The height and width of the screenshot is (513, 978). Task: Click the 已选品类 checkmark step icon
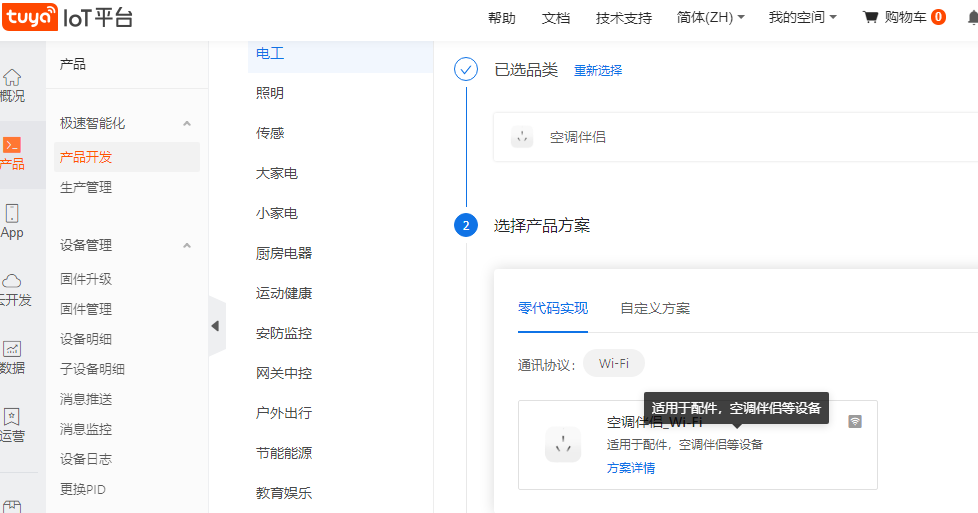[466, 69]
